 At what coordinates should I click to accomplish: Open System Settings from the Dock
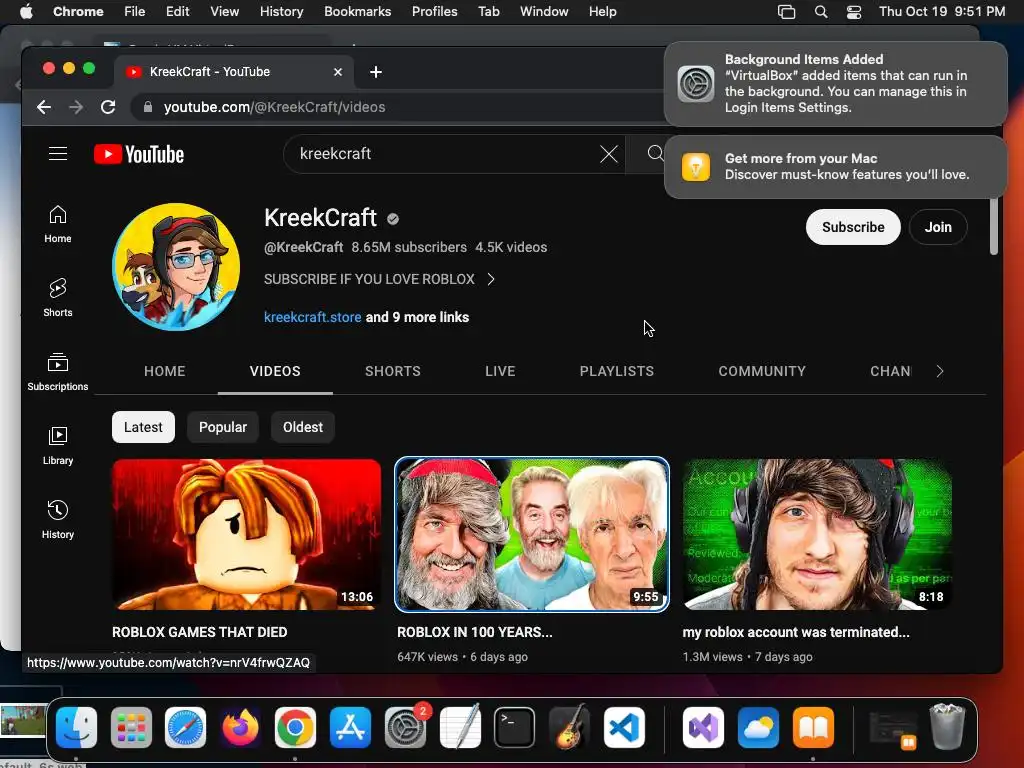(405, 728)
